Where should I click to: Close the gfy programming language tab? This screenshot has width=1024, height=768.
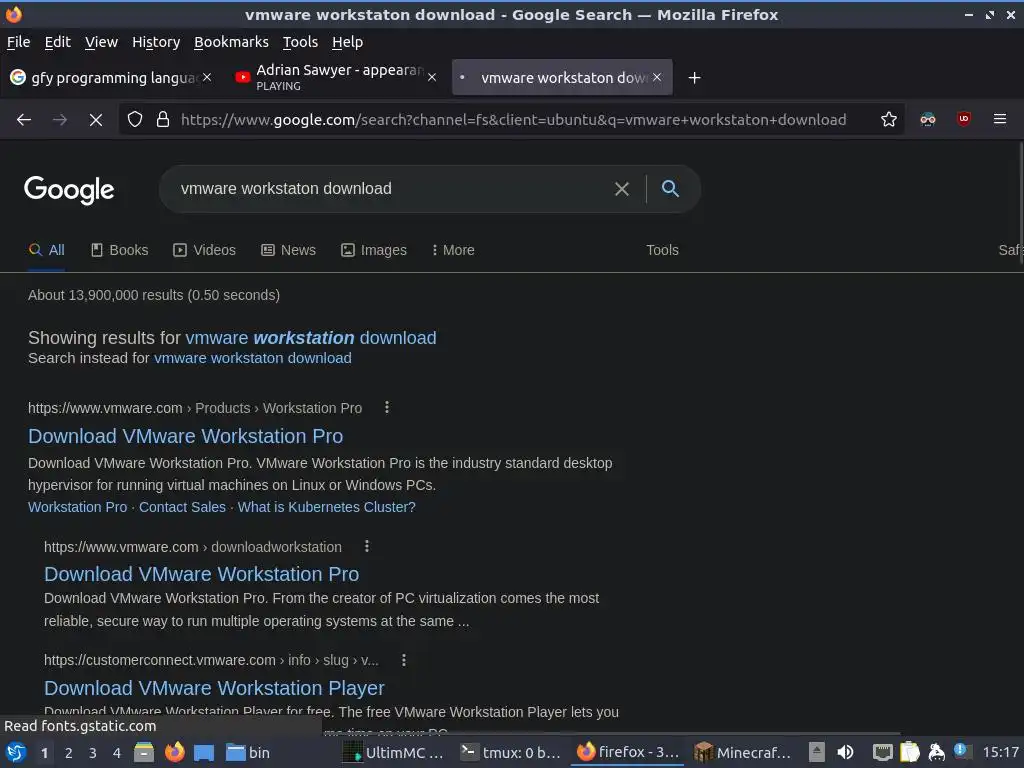(207, 77)
